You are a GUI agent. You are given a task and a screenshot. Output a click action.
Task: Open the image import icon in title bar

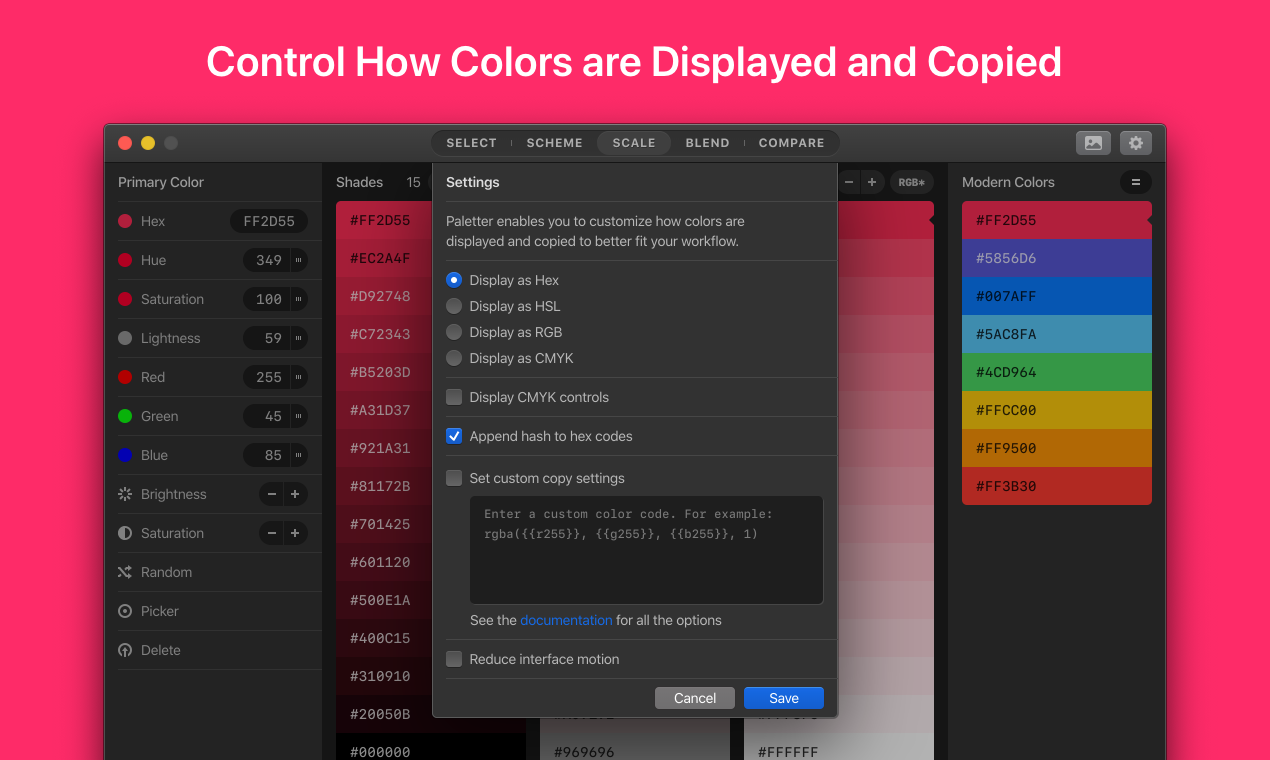coord(1093,143)
